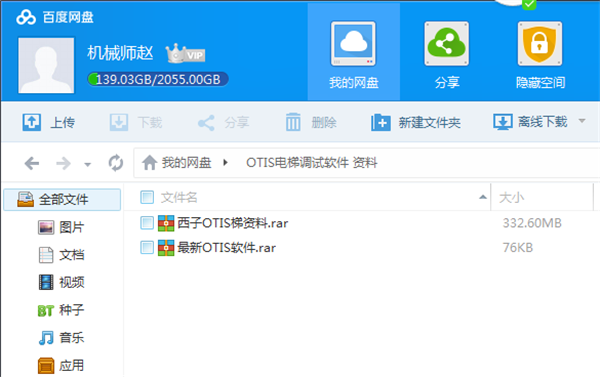Select file name 西子OTIS梯资料.rar
This screenshot has height=377, width=600.
tap(233, 223)
